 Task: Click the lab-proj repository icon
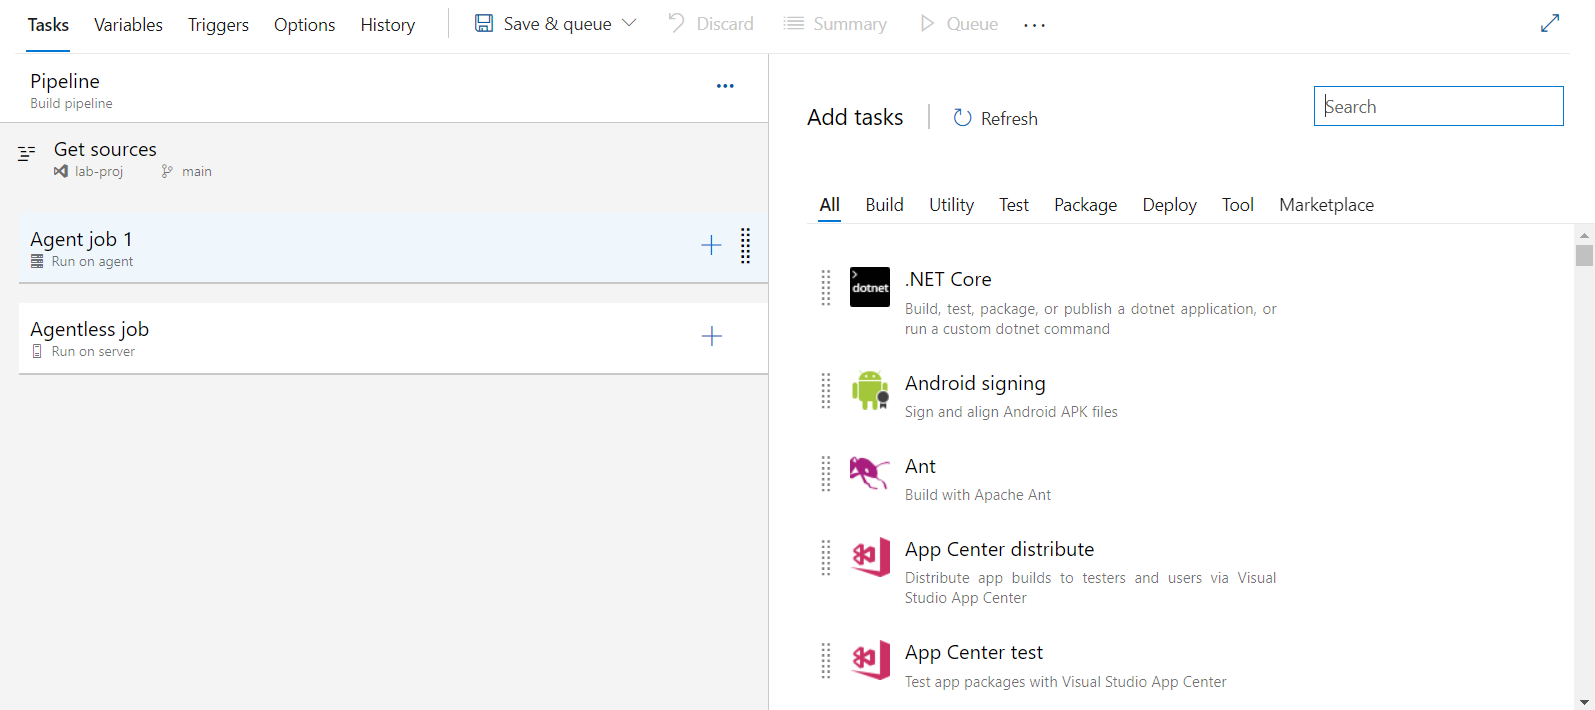pos(61,171)
